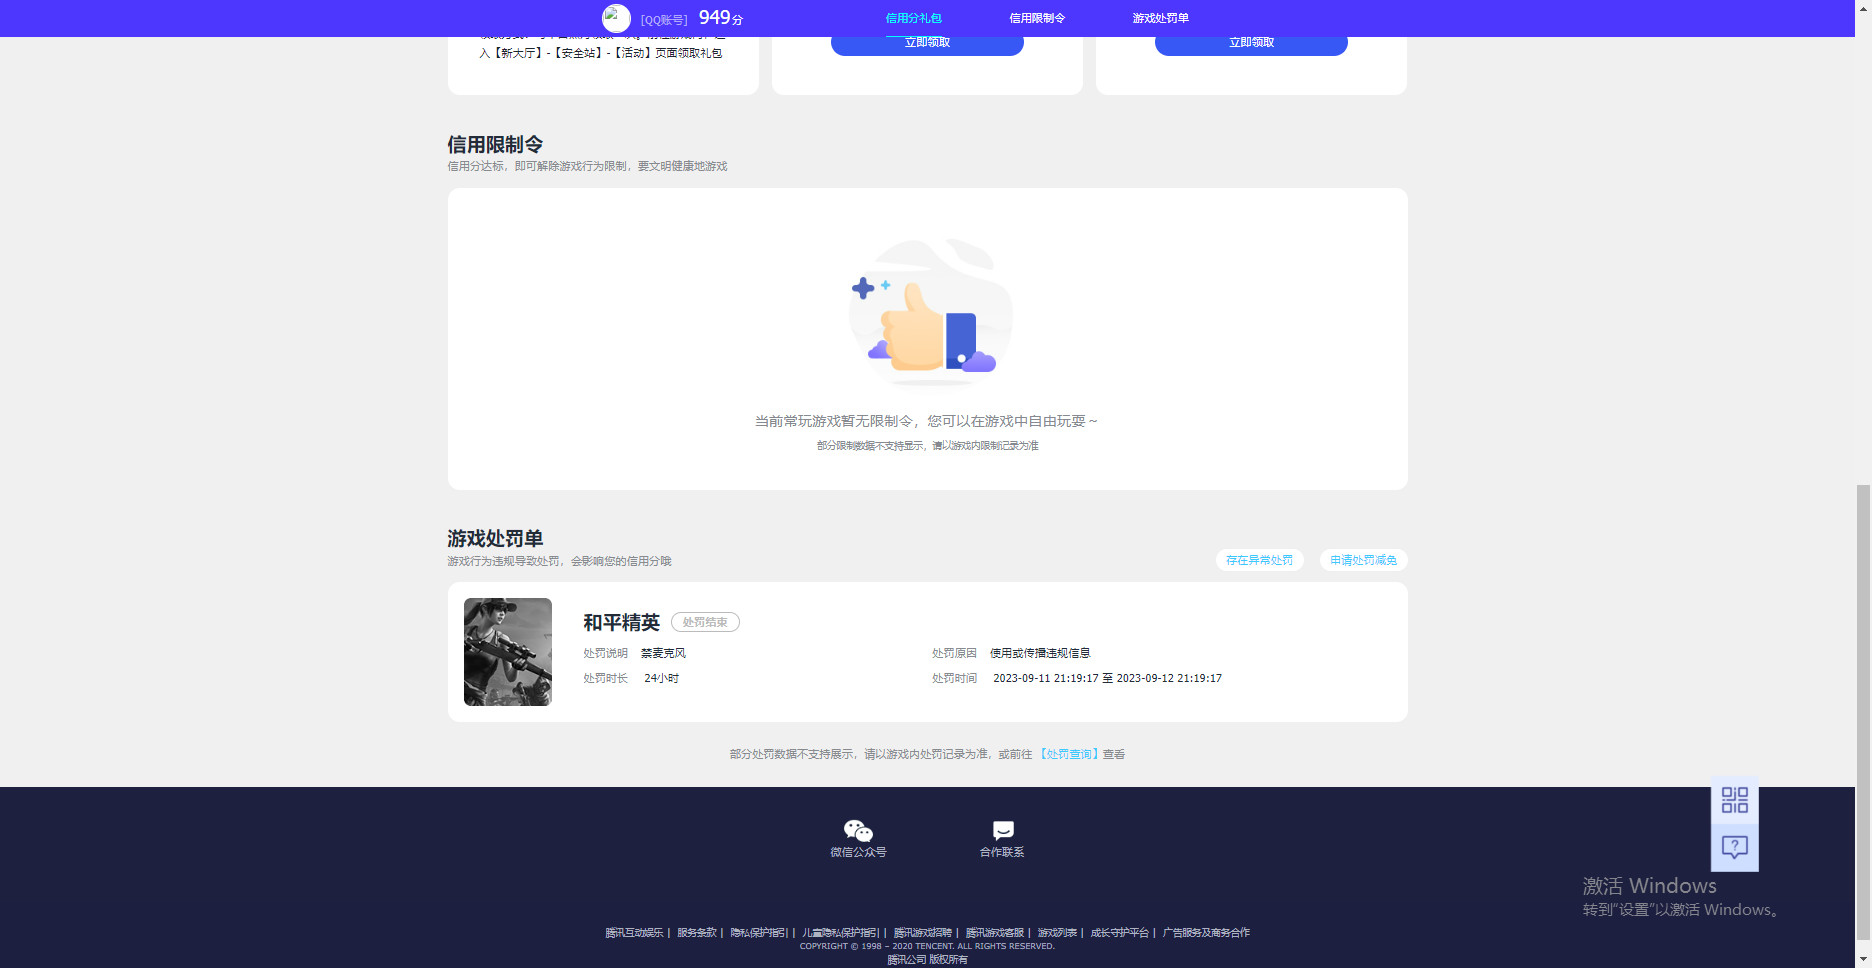
Task: Click the 游戏处罚单 section heading
Action: (495, 539)
